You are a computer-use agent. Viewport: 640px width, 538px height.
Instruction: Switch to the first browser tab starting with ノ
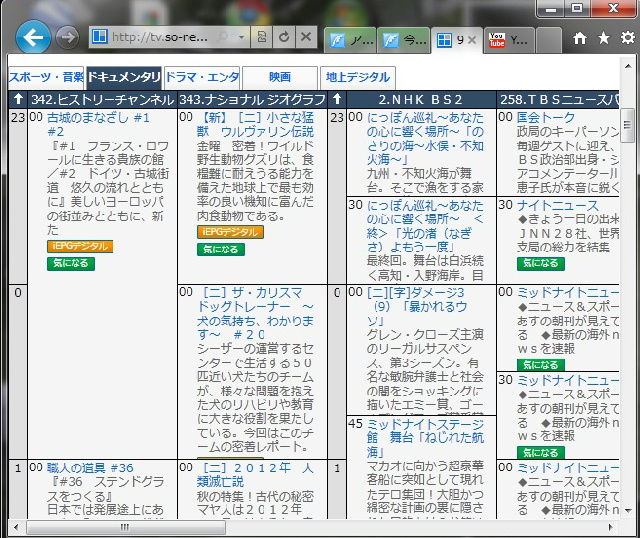pos(351,40)
